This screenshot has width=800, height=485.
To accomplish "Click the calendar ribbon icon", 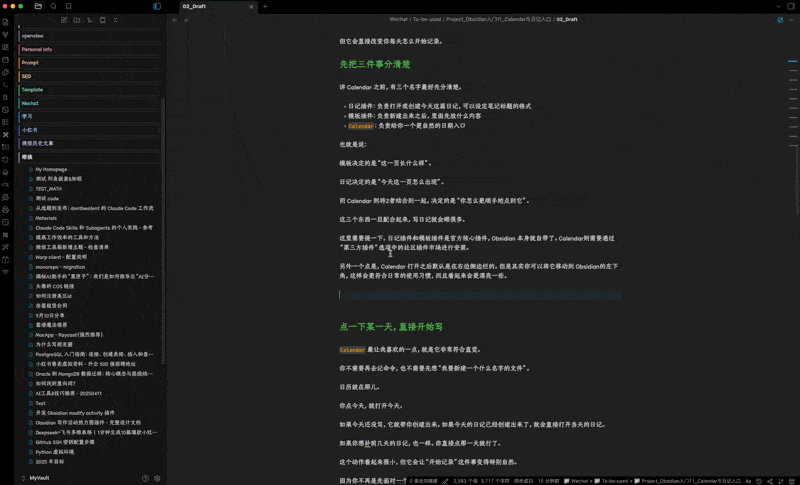I will click(6, 60).
